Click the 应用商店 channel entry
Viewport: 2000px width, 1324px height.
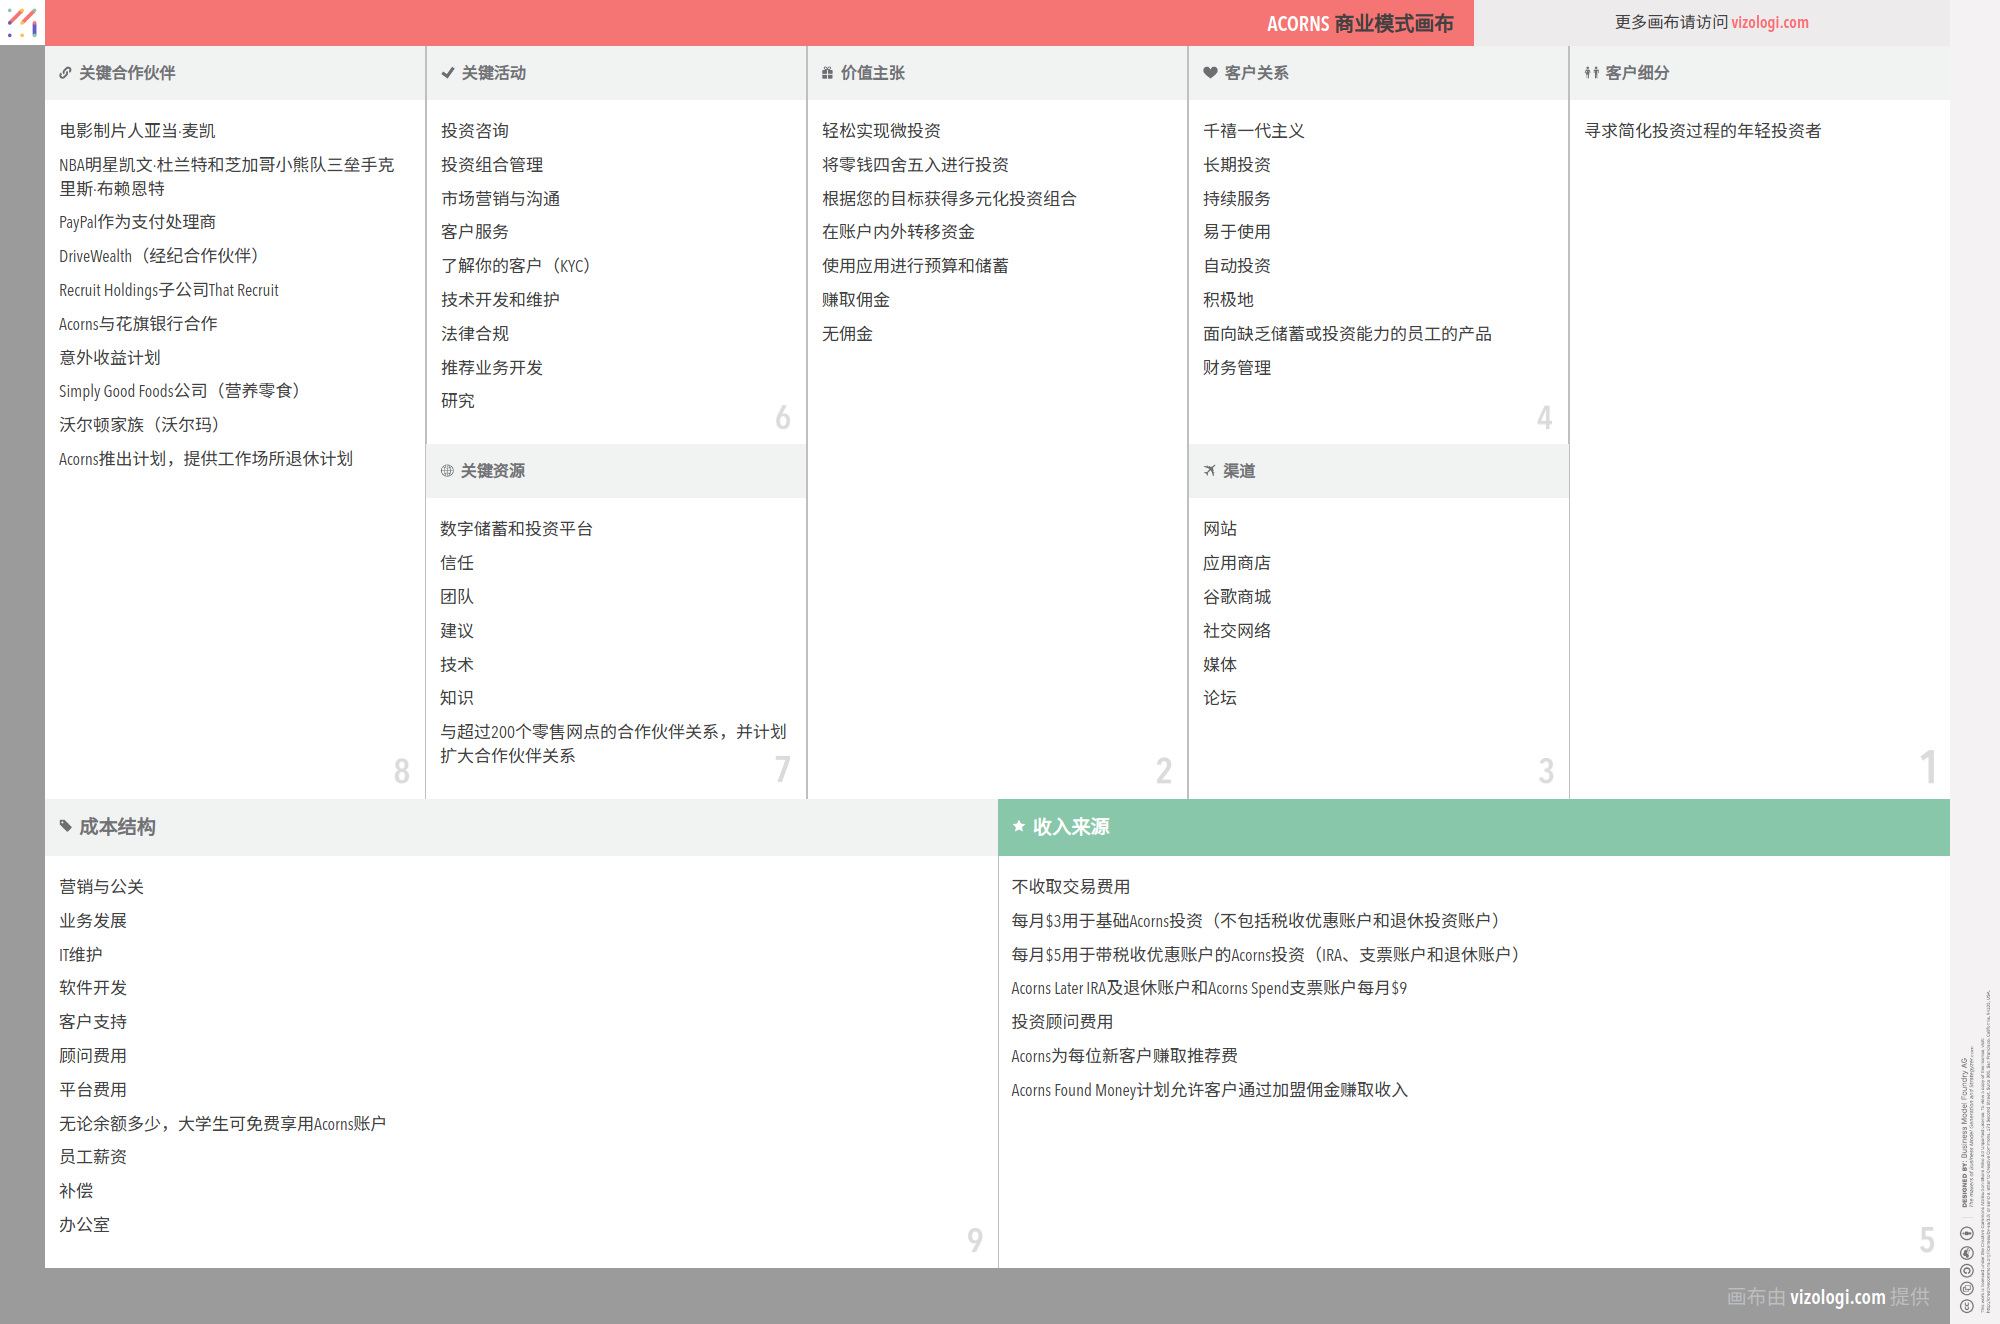[1236, 563]
